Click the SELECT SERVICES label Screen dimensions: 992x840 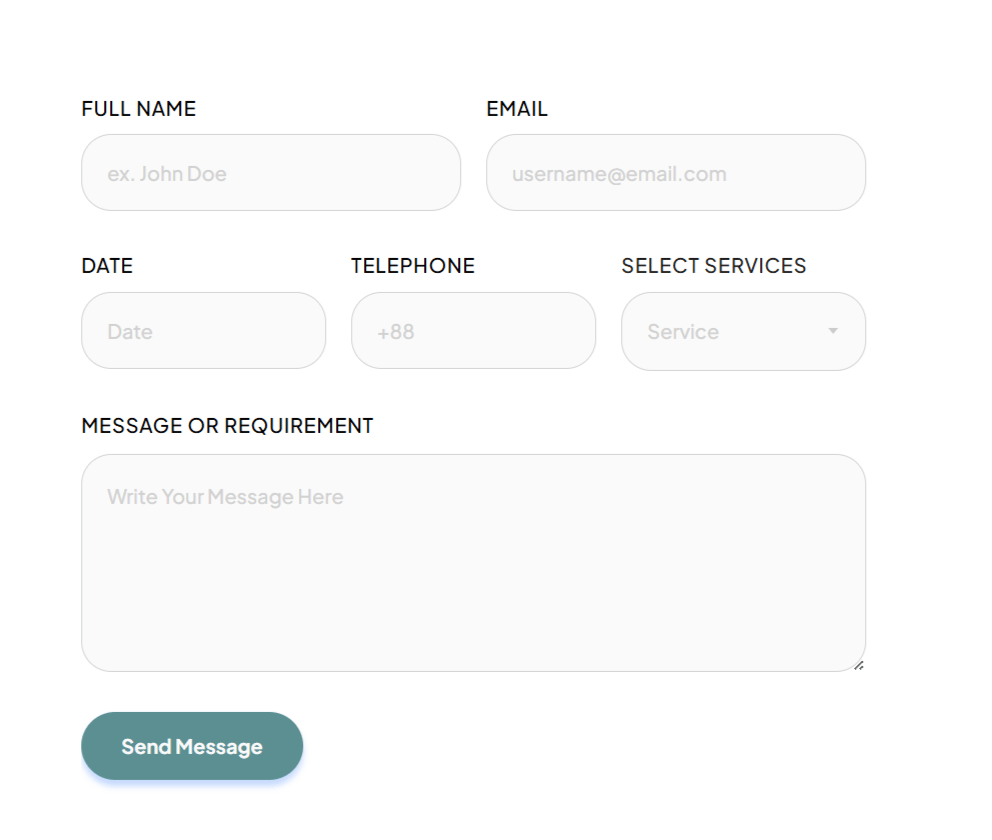coord(714,266)
